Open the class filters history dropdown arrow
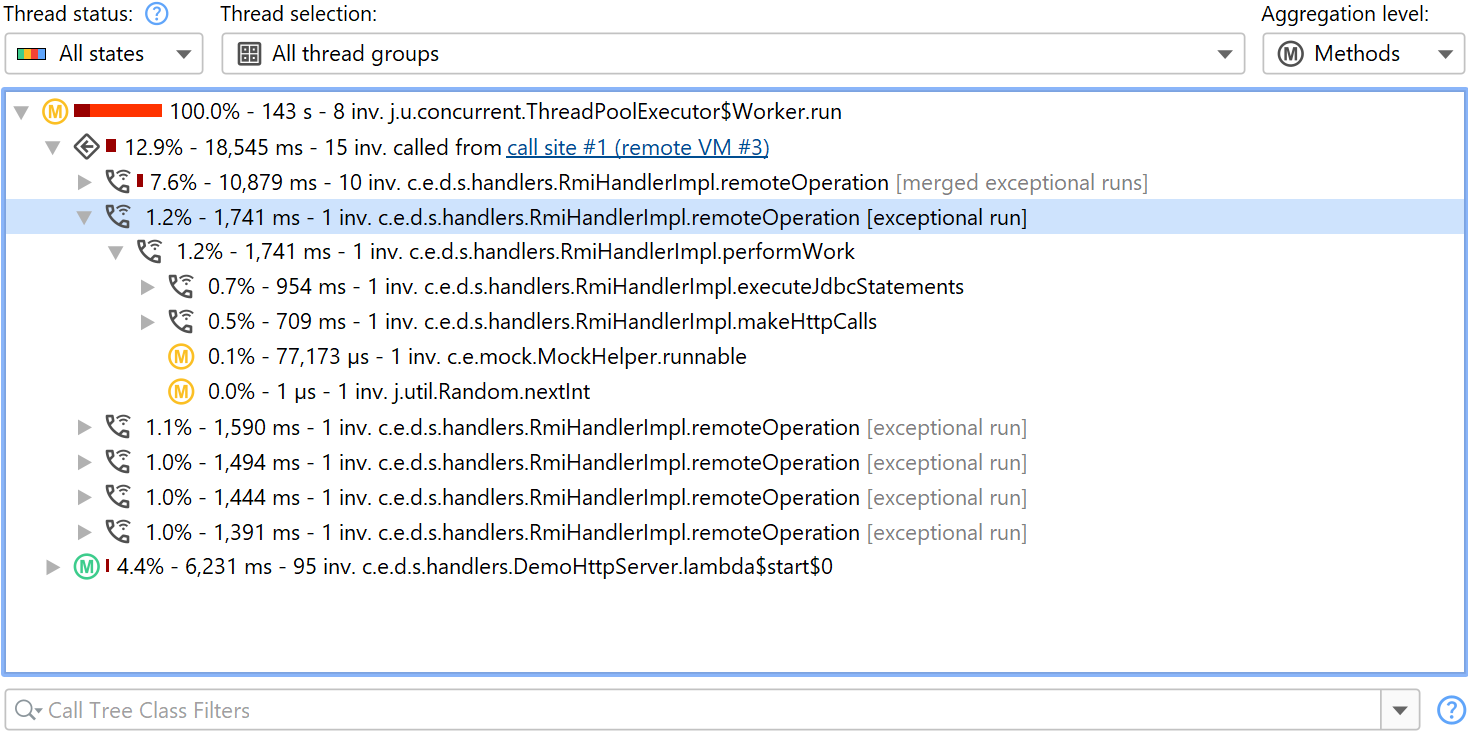1468x735 pixels. (x=1399, y=710)
